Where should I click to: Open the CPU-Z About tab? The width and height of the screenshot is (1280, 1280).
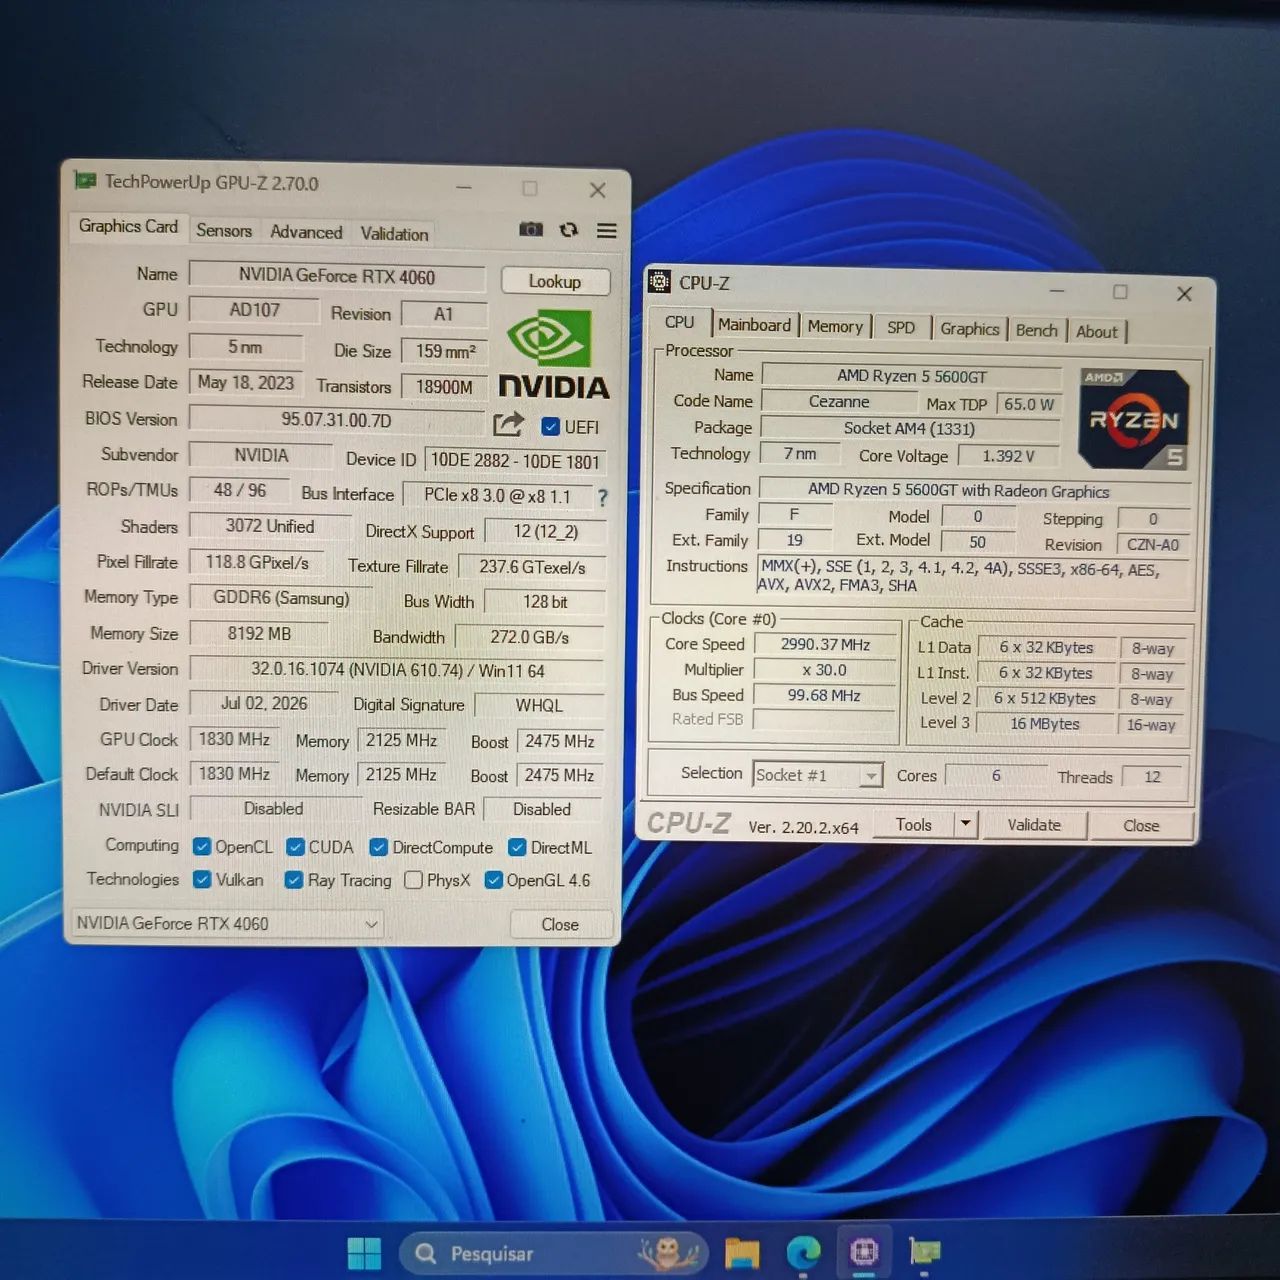tap(1097, 331)
